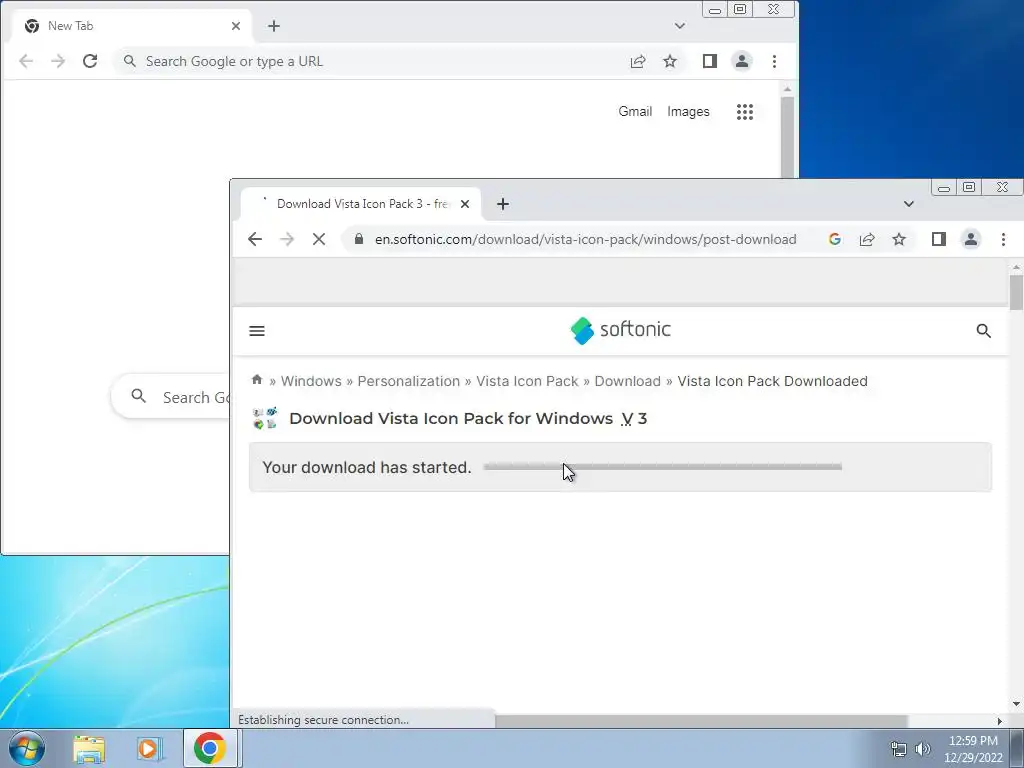Open the Personalization breadcrumb link
This screenshot has height=768, width=1024.
tap(408, 381)
